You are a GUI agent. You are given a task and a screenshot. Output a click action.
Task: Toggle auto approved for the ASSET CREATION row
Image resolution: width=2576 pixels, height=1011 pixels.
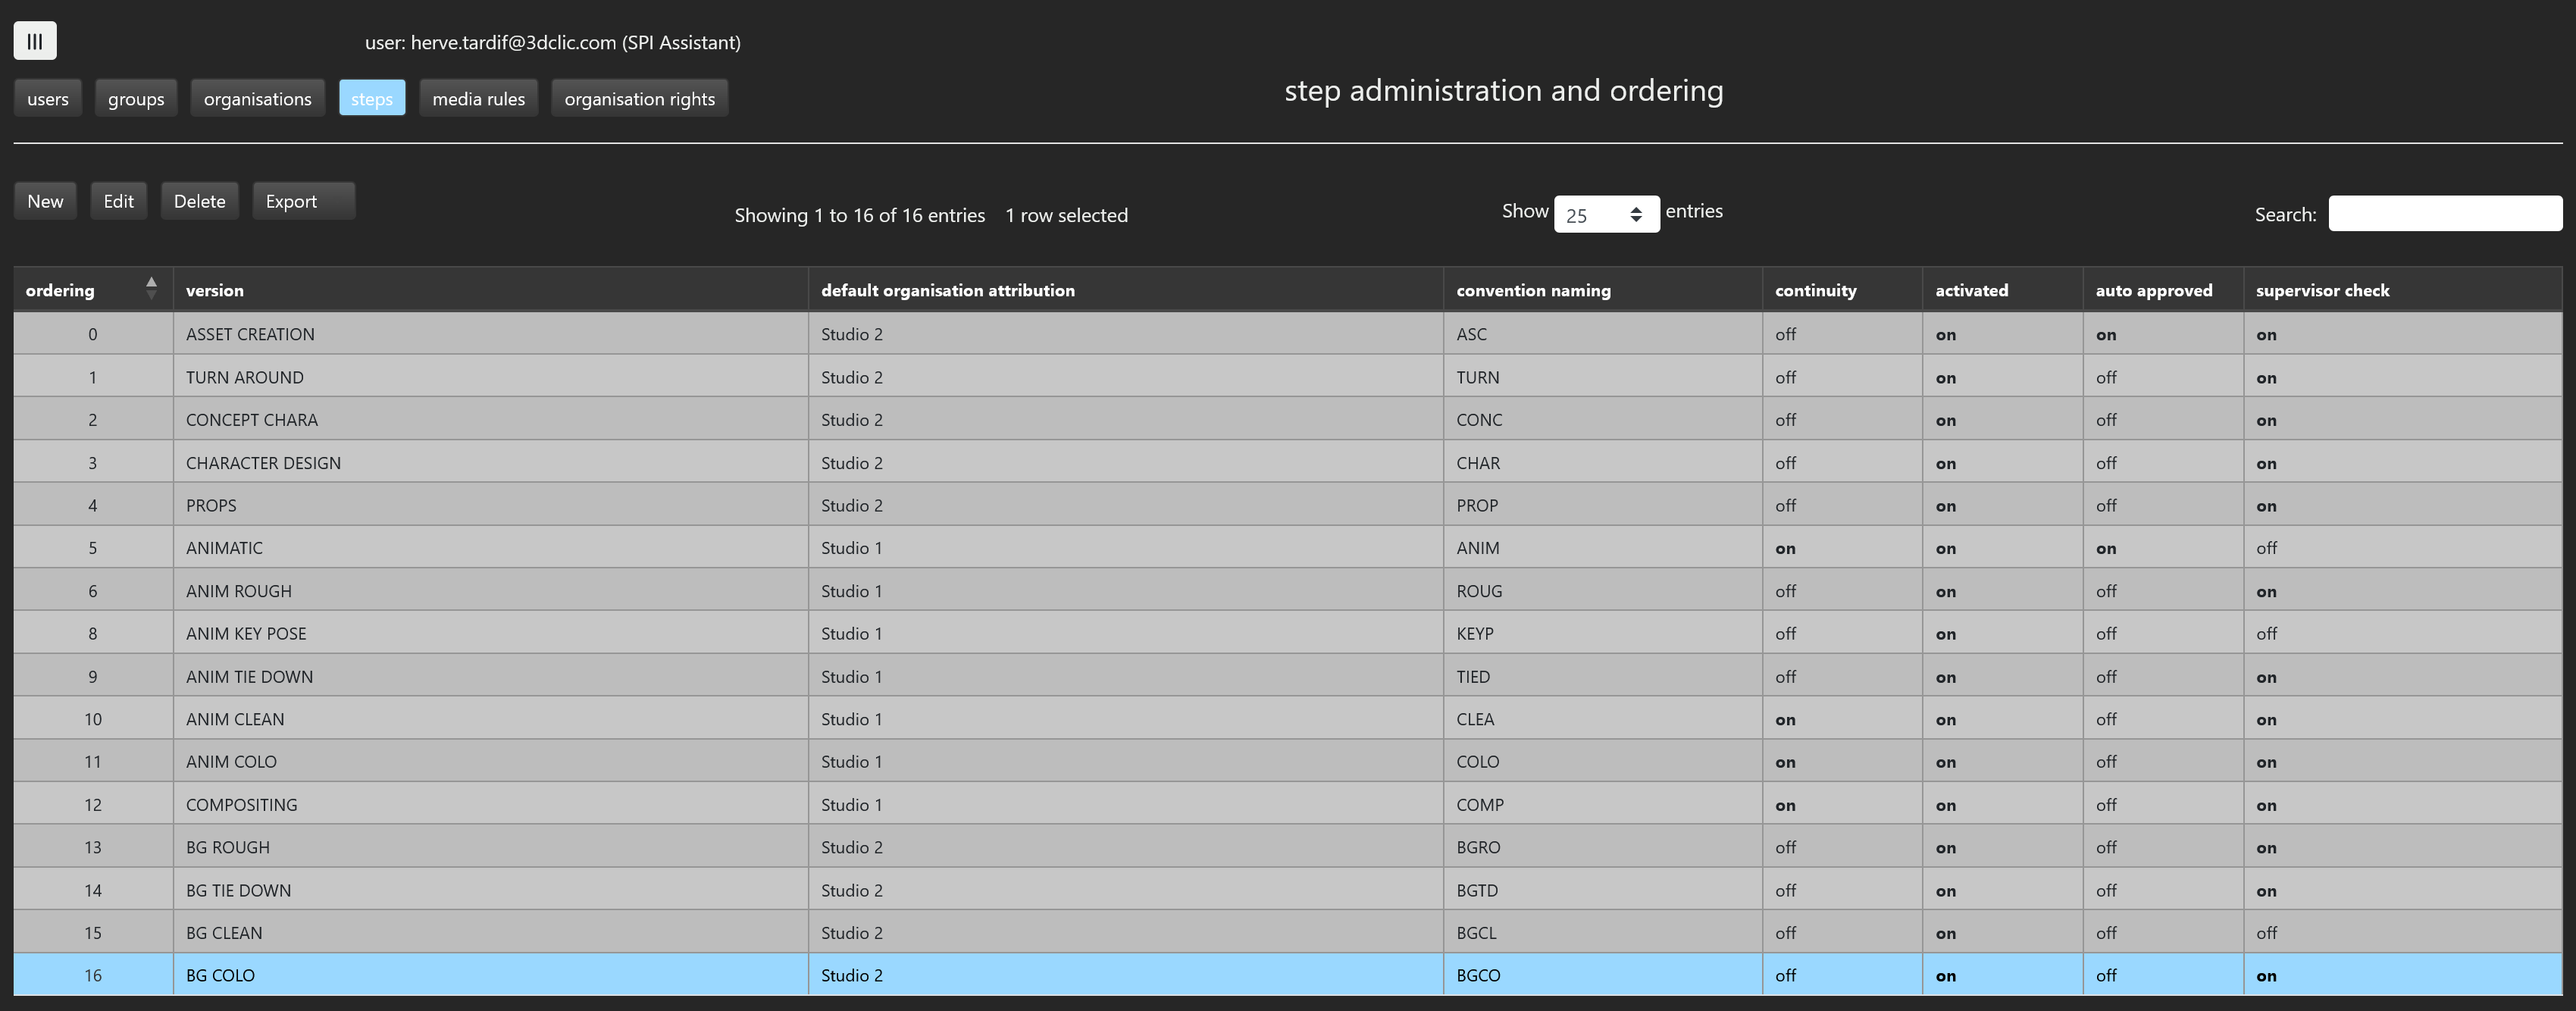tap(2105, 335)
